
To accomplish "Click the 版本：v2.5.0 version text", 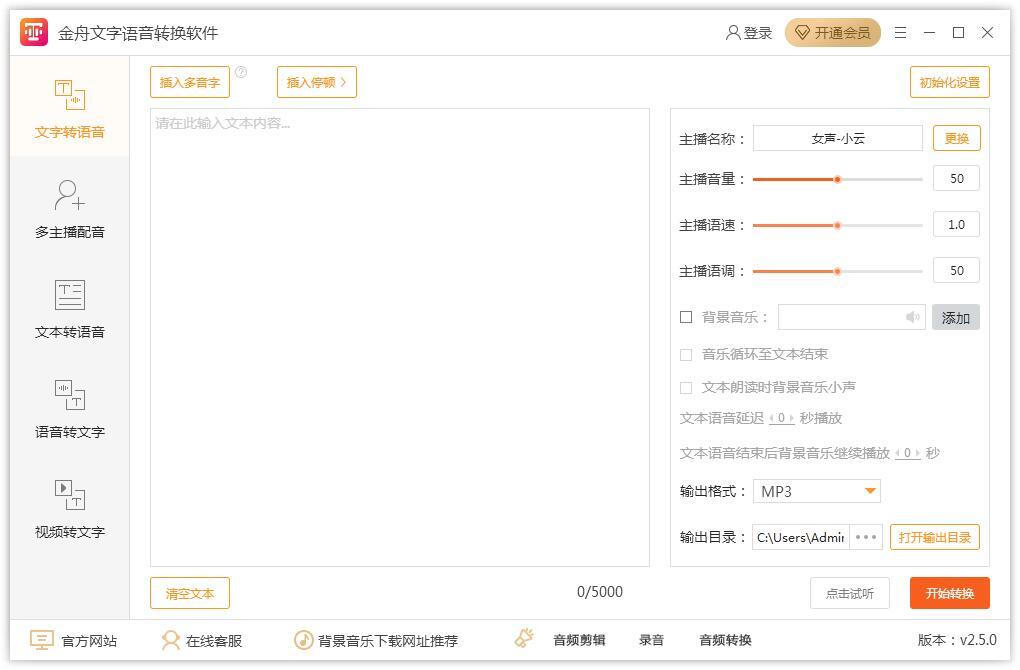I will tap(957, 640).
